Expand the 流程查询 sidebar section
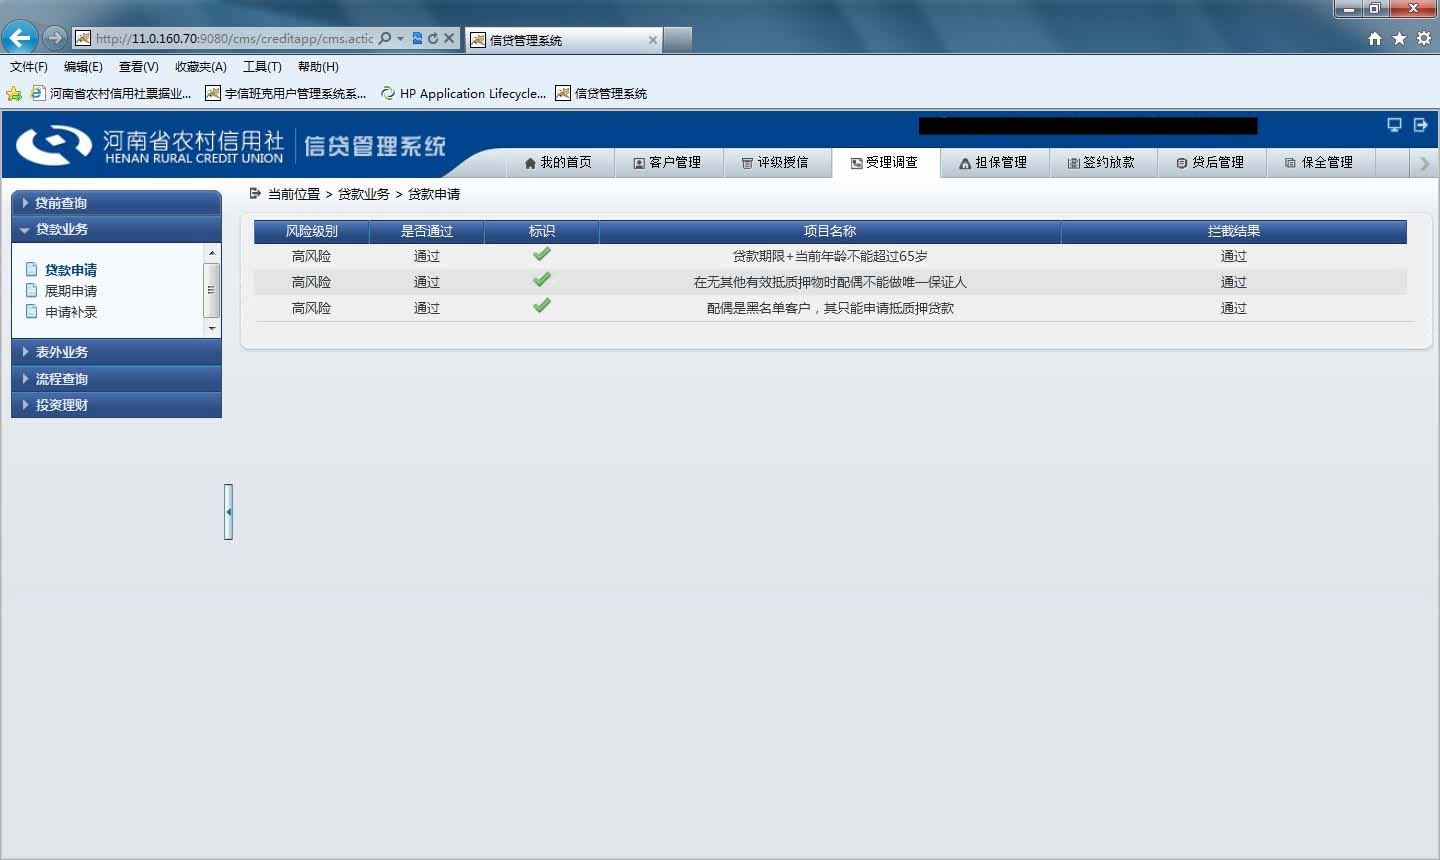 point(116,379)
